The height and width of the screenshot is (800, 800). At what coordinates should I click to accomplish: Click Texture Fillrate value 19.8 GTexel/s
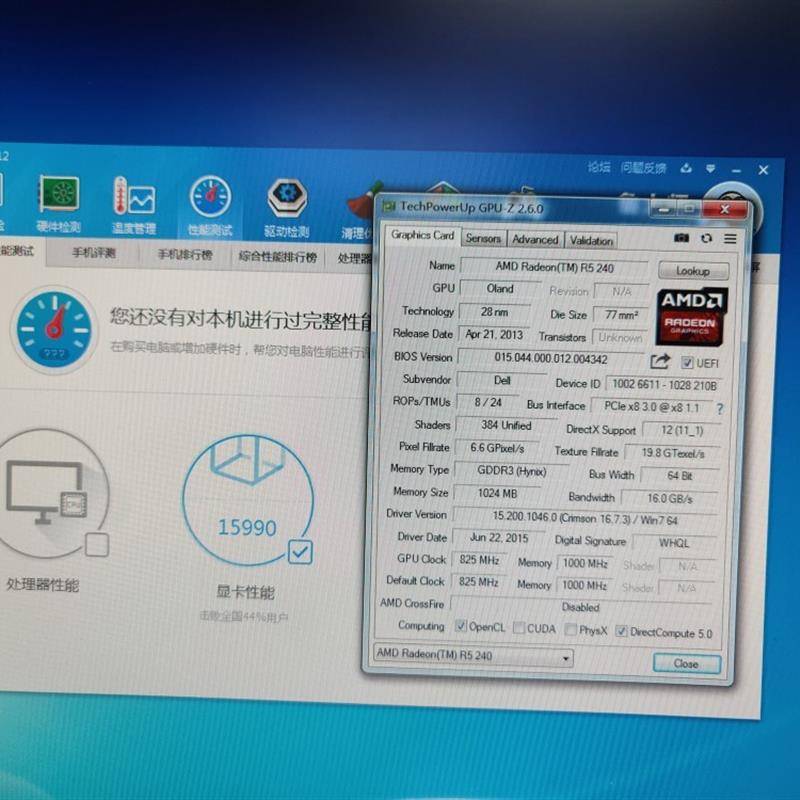(672, 453)
